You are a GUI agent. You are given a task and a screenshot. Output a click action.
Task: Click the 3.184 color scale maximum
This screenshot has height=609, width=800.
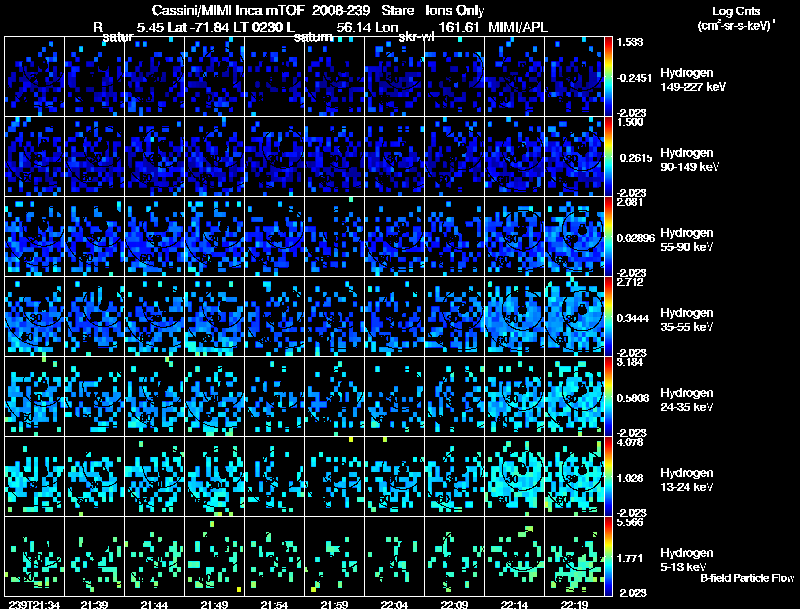(630, 362)
